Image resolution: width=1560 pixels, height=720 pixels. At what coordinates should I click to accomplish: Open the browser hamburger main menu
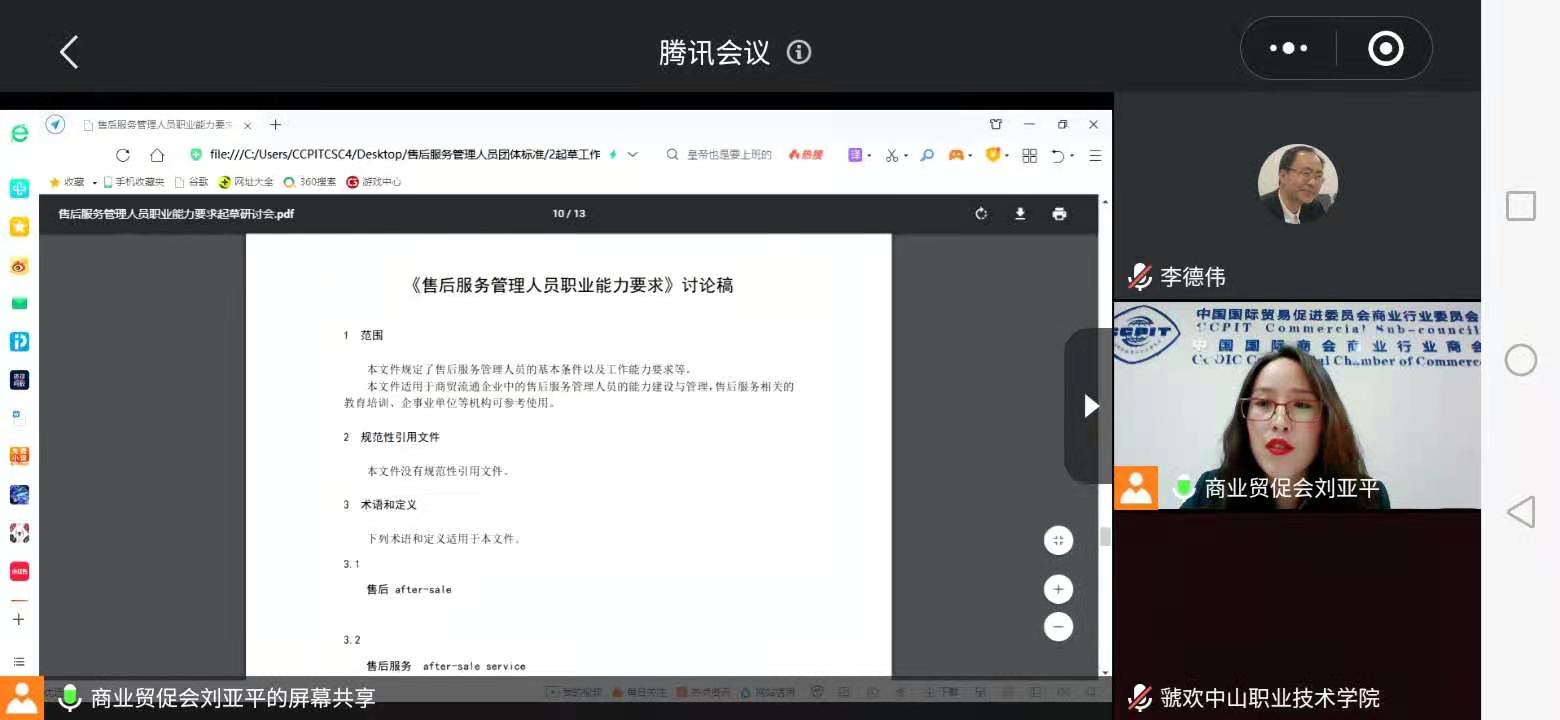coord(1095,155)
